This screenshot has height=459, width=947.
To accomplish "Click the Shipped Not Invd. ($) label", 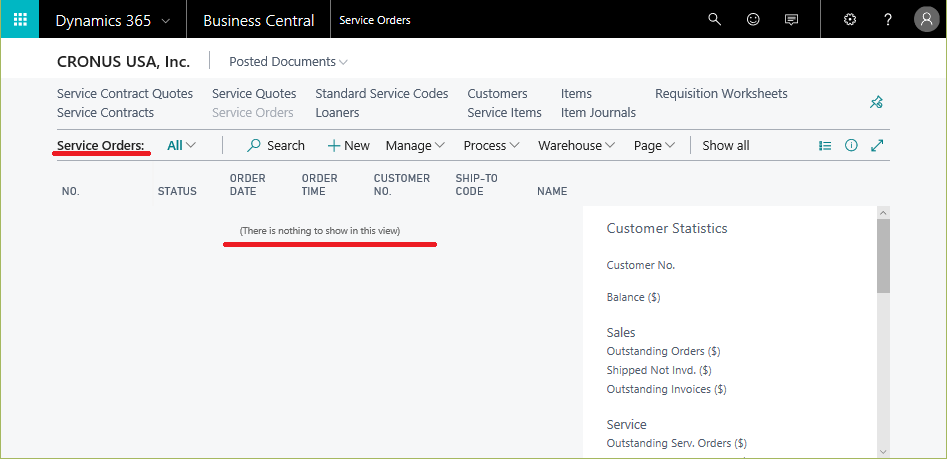I will [659, 370].
